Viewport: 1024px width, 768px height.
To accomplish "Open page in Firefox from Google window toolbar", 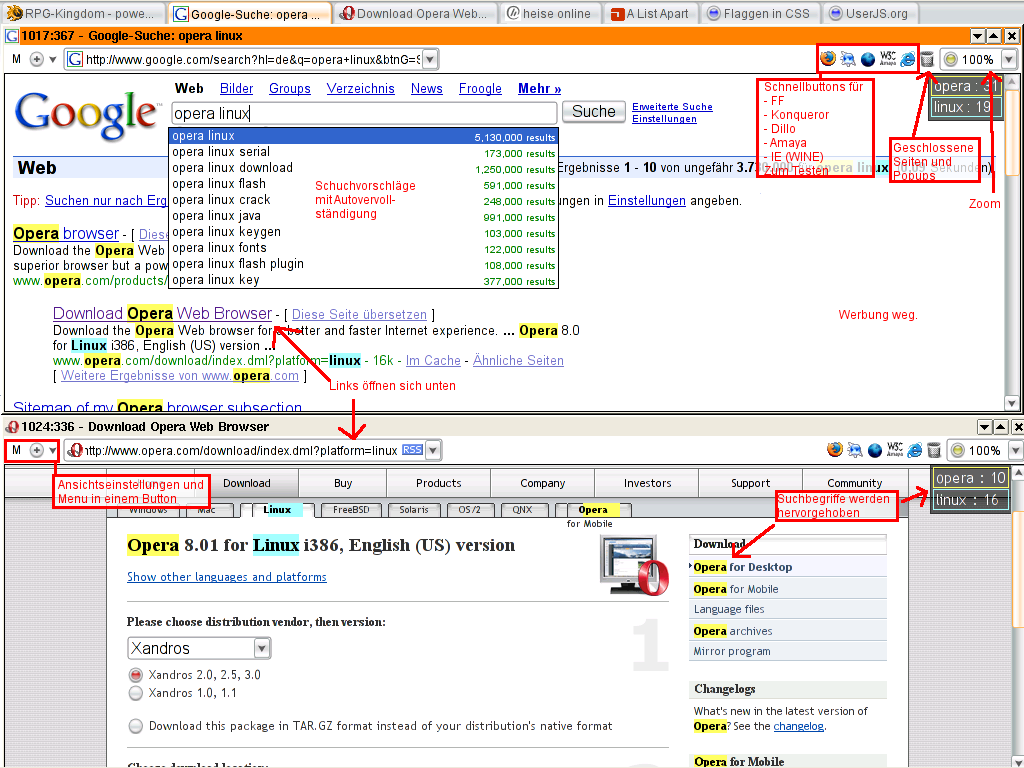I will (827, 59).
